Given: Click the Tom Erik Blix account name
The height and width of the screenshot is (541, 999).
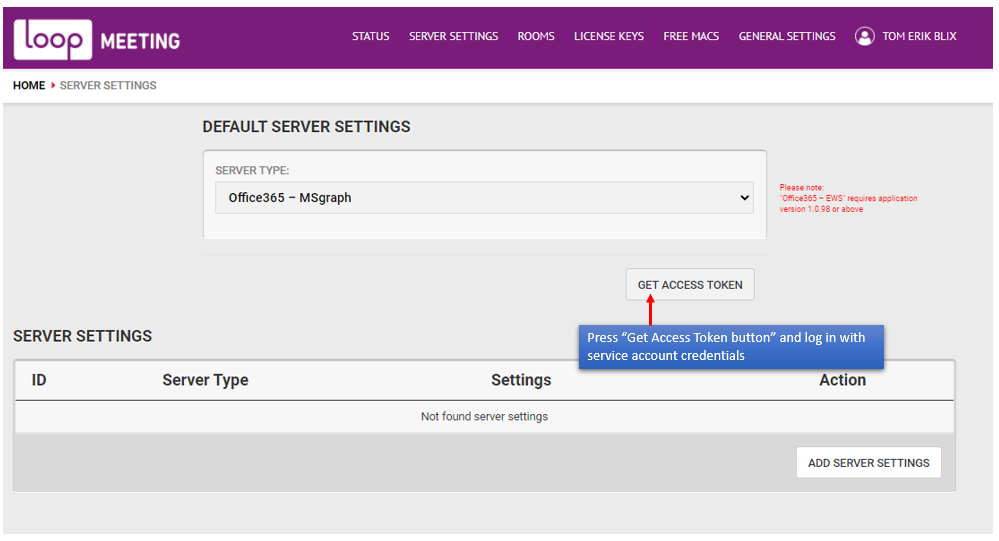Looking at the screenshot, I should click(919, 37).
